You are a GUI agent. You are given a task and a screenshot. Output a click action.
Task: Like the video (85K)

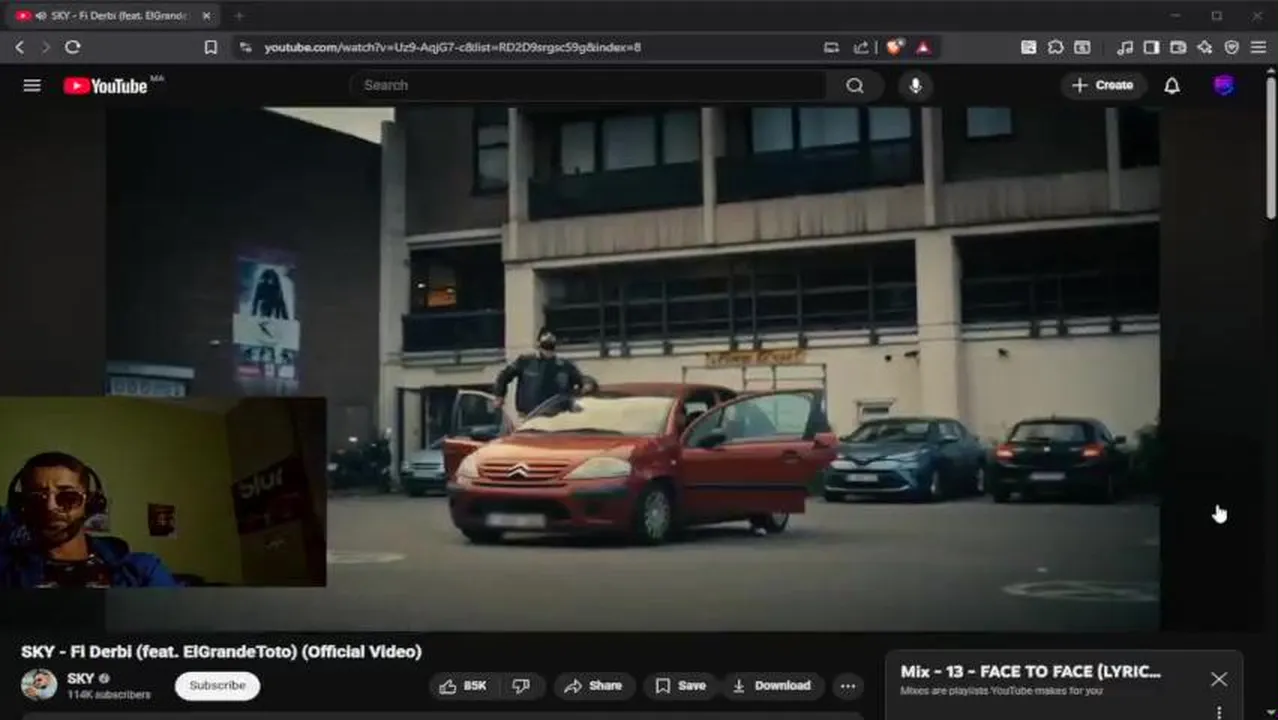click(463, 686)
